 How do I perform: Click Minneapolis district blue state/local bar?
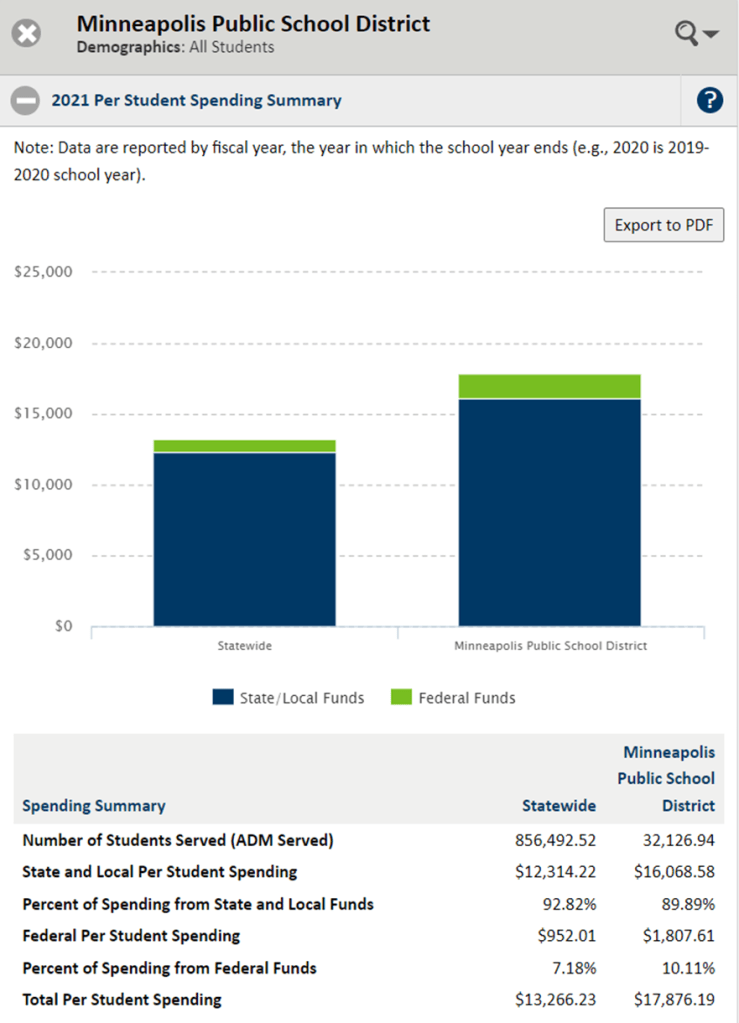point(549,512)
